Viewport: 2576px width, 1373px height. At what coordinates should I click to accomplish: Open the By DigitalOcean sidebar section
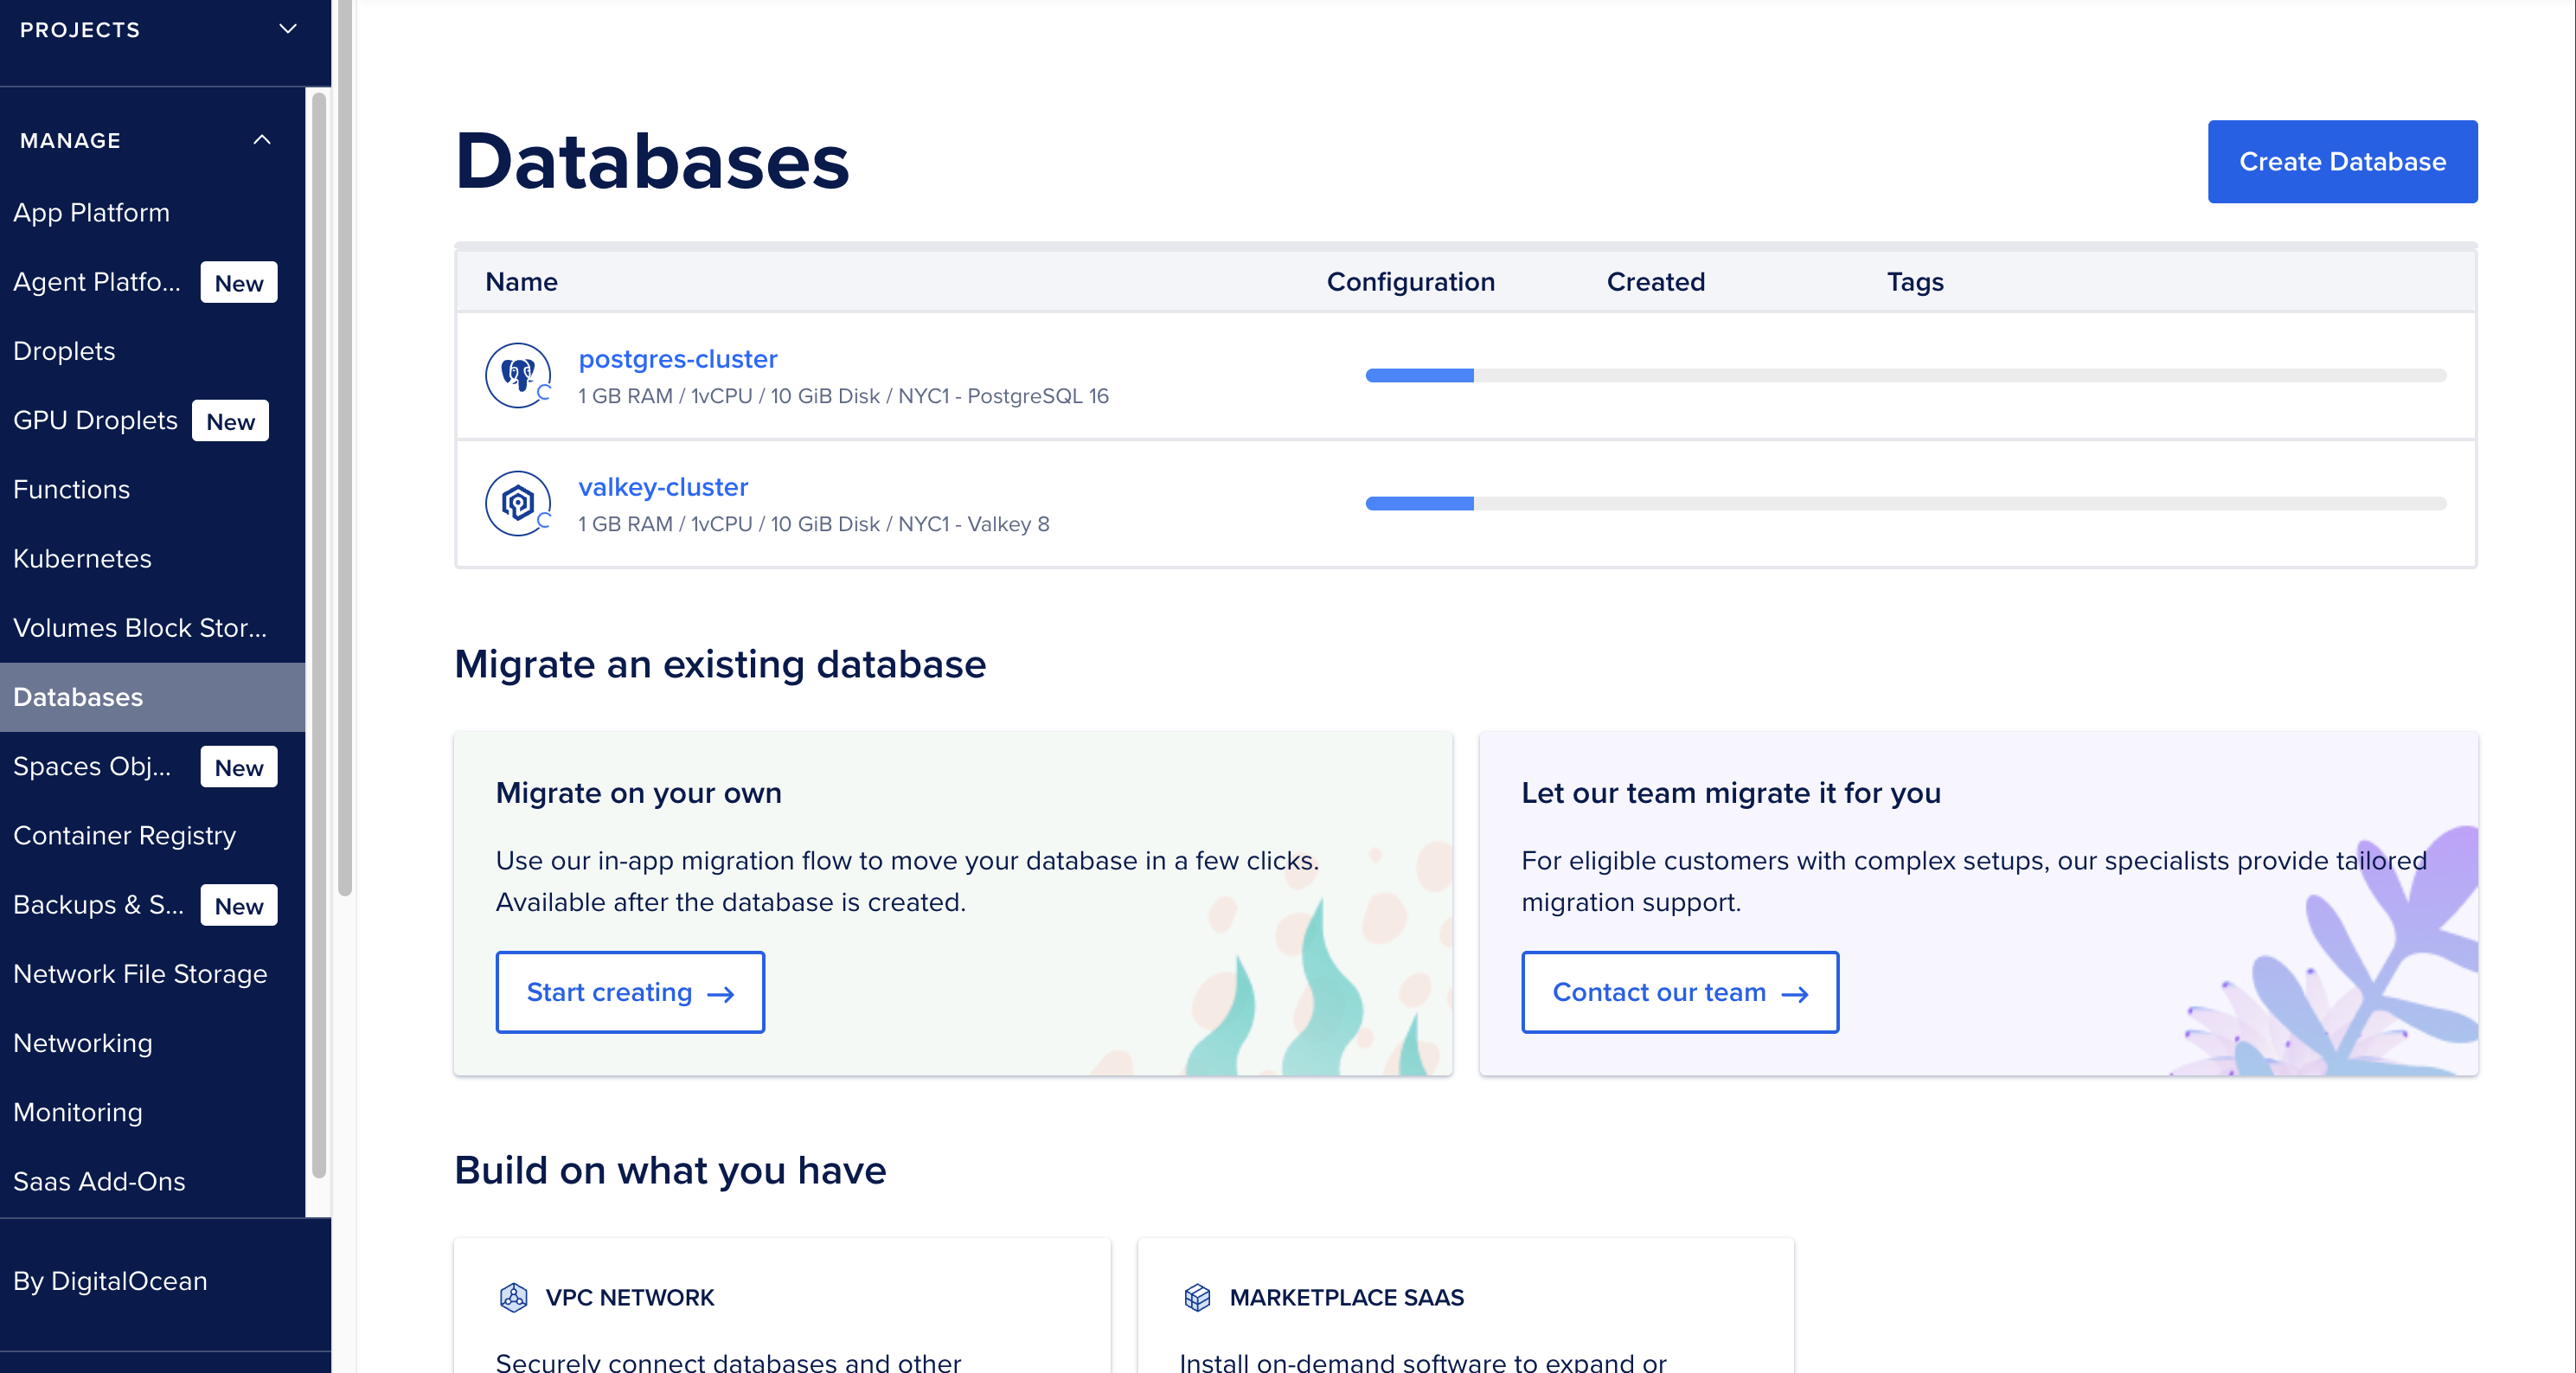coord(110,1281)
